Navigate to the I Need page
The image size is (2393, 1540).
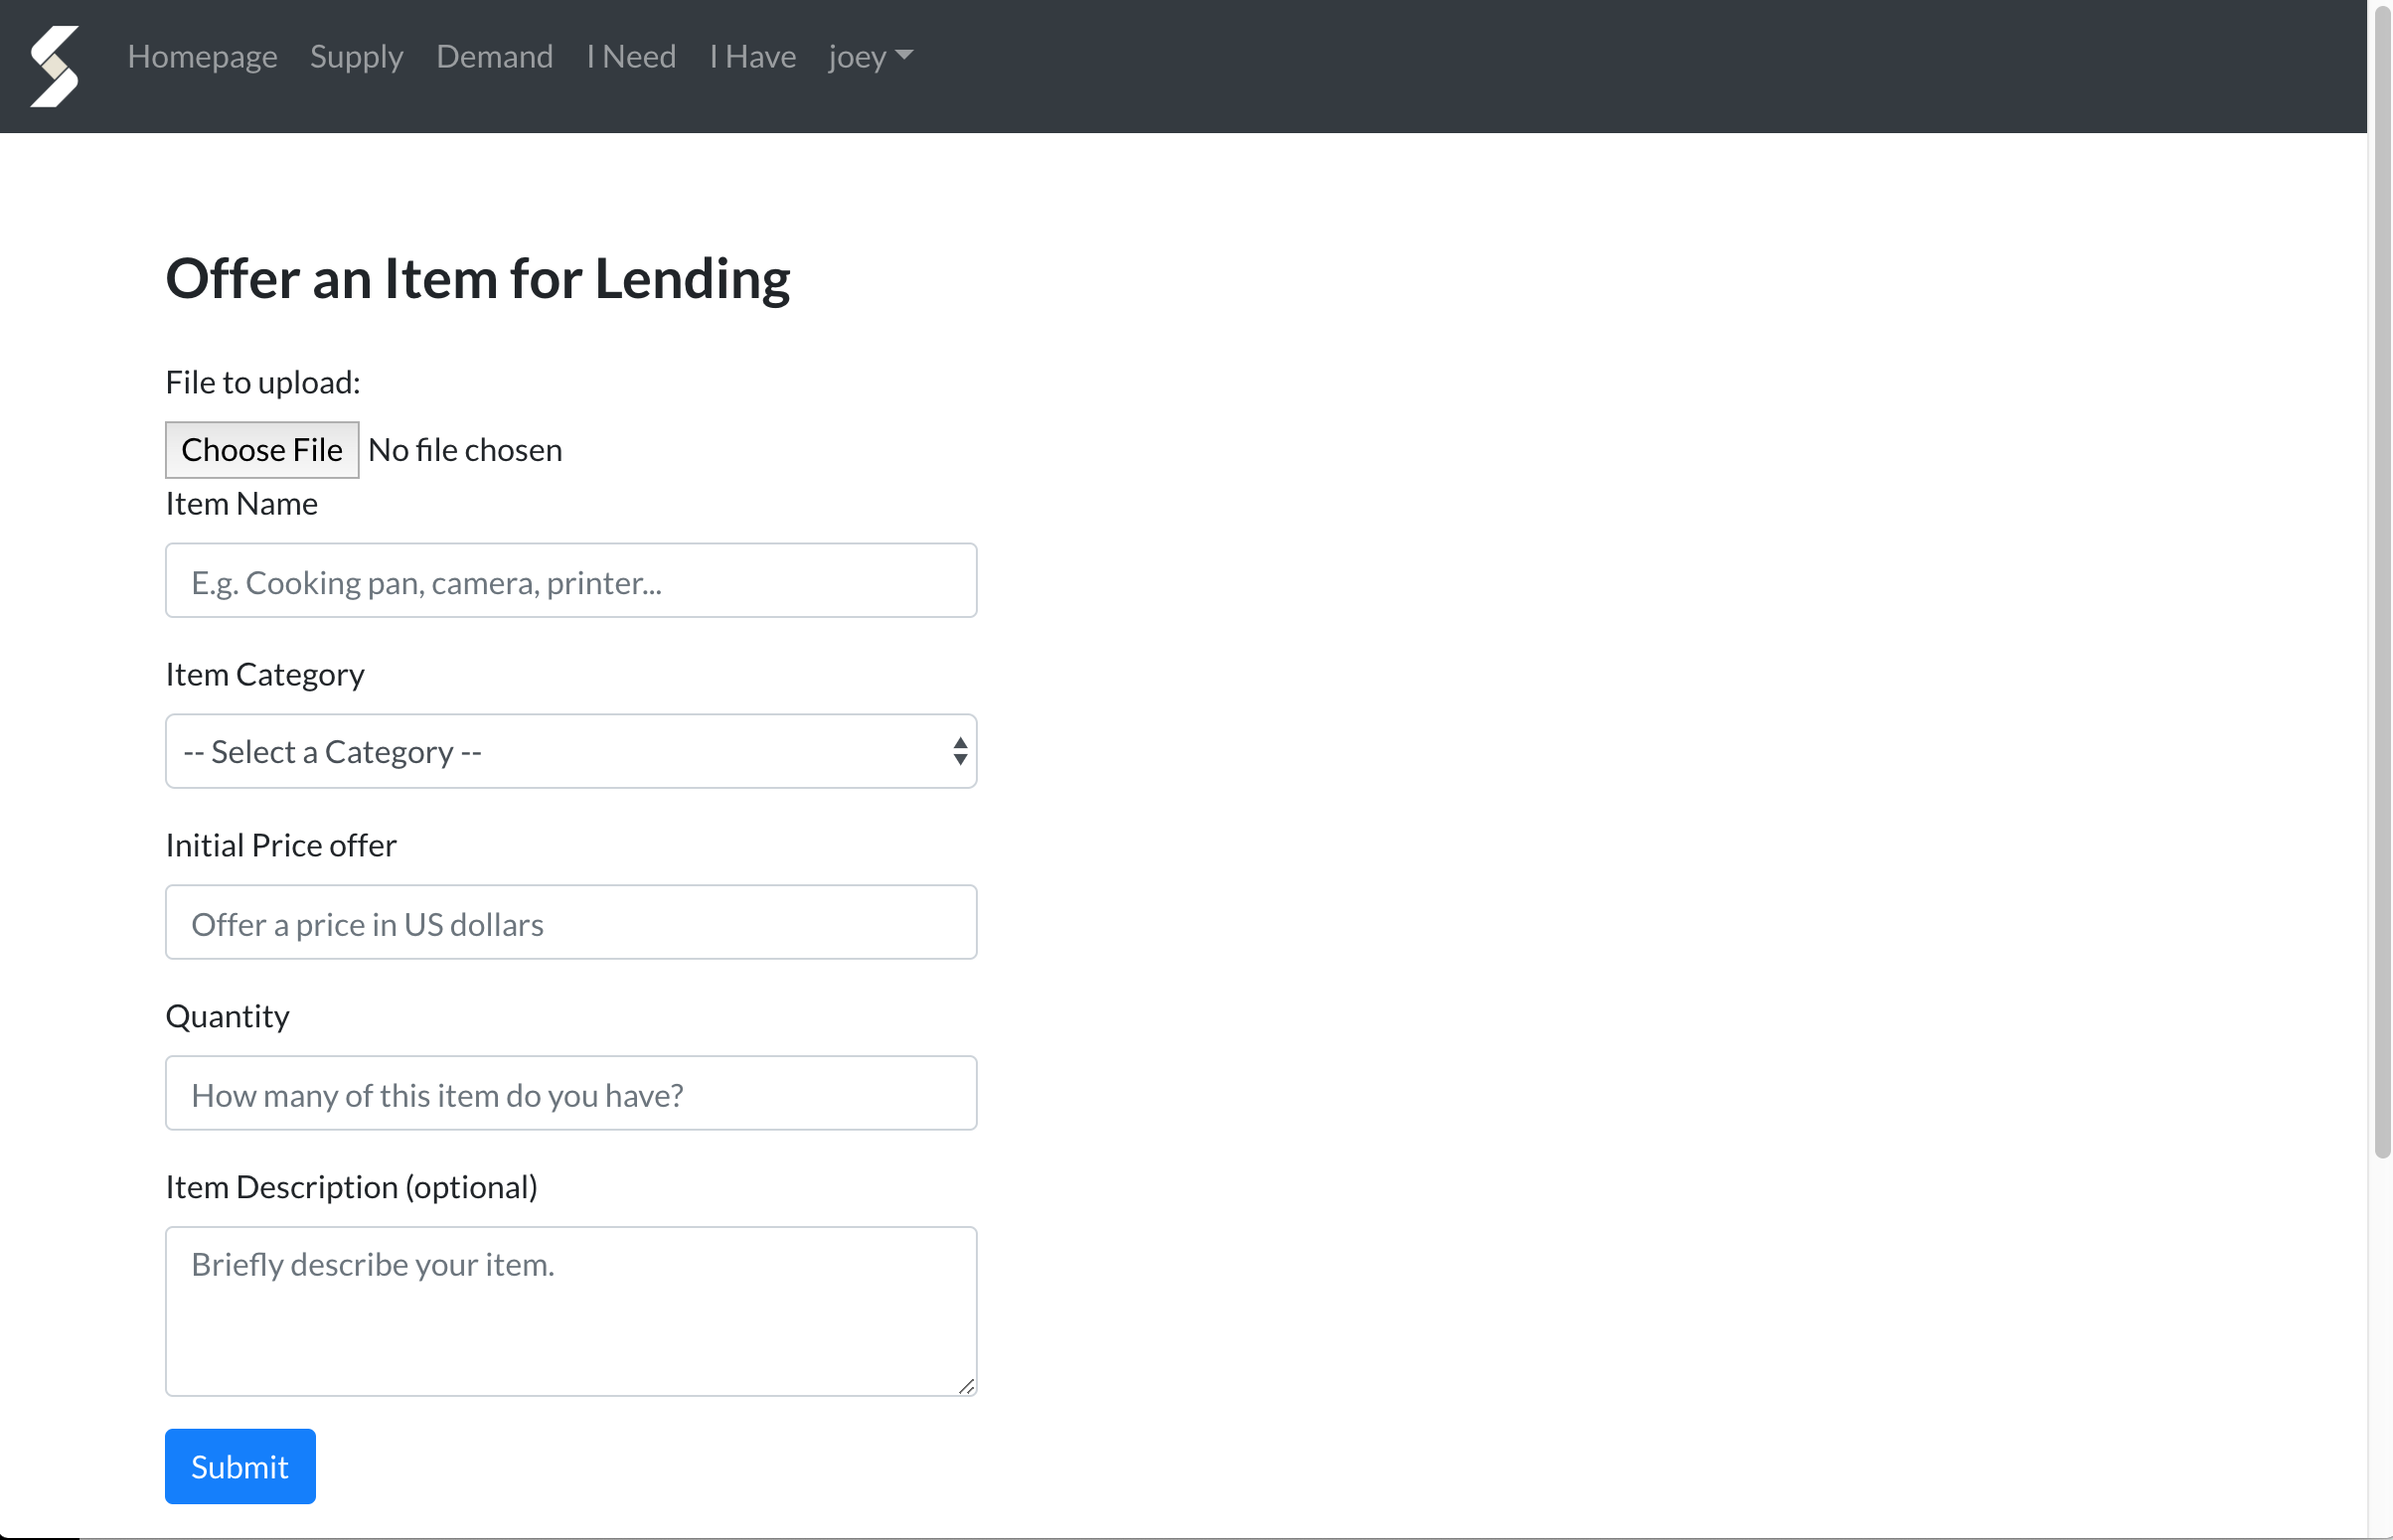coord(631,56)
